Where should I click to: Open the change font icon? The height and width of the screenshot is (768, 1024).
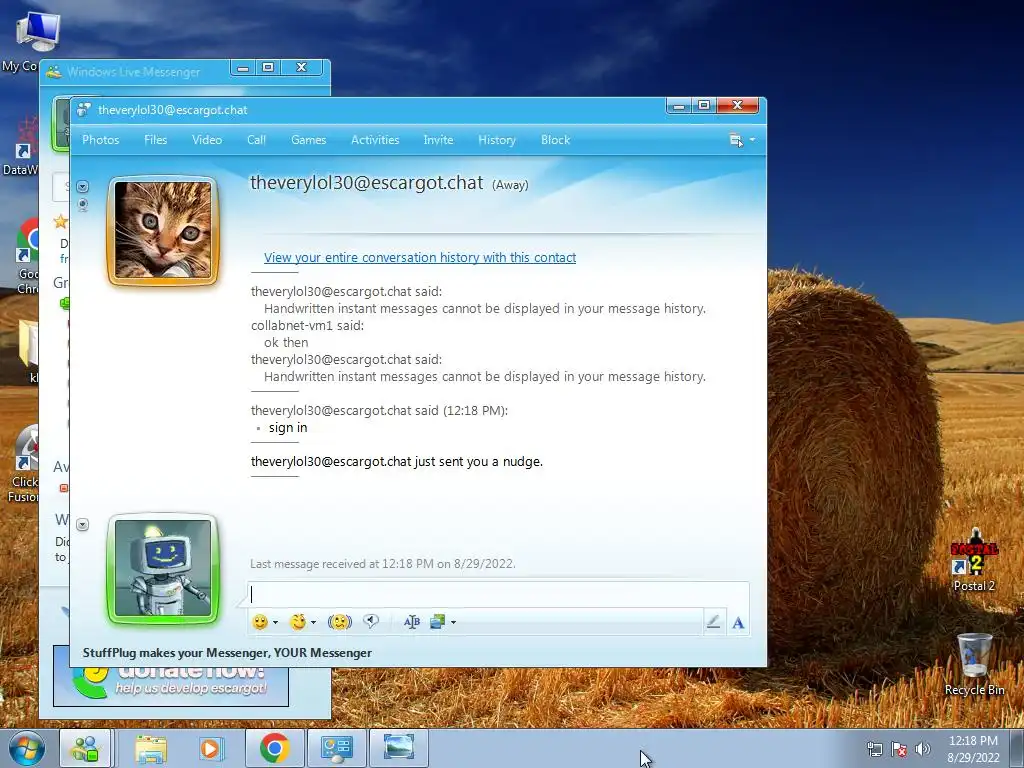[411, 622]
